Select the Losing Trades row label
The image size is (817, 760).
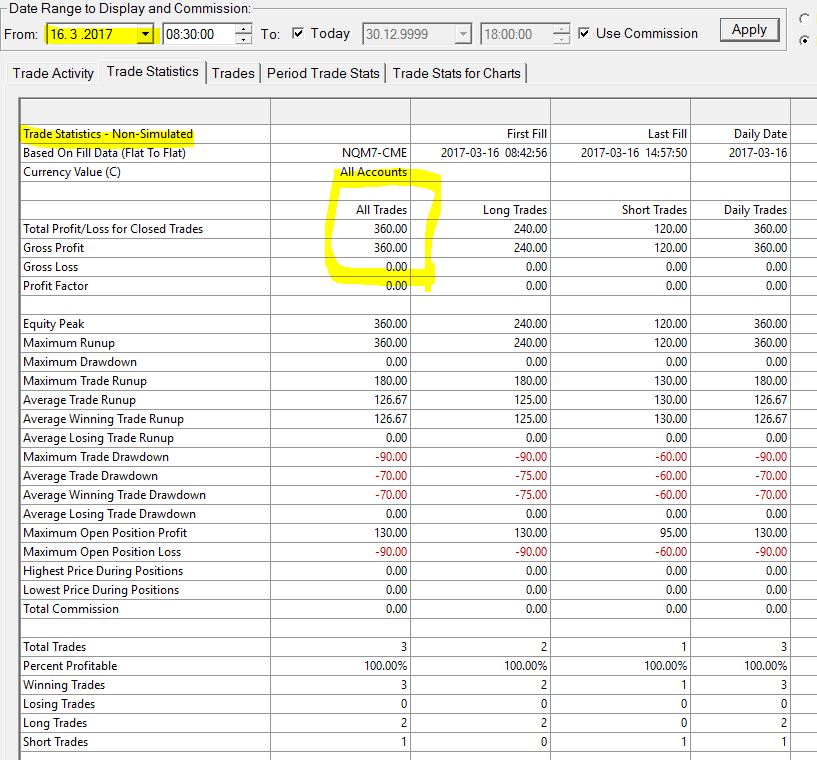(x=59, y=704)
